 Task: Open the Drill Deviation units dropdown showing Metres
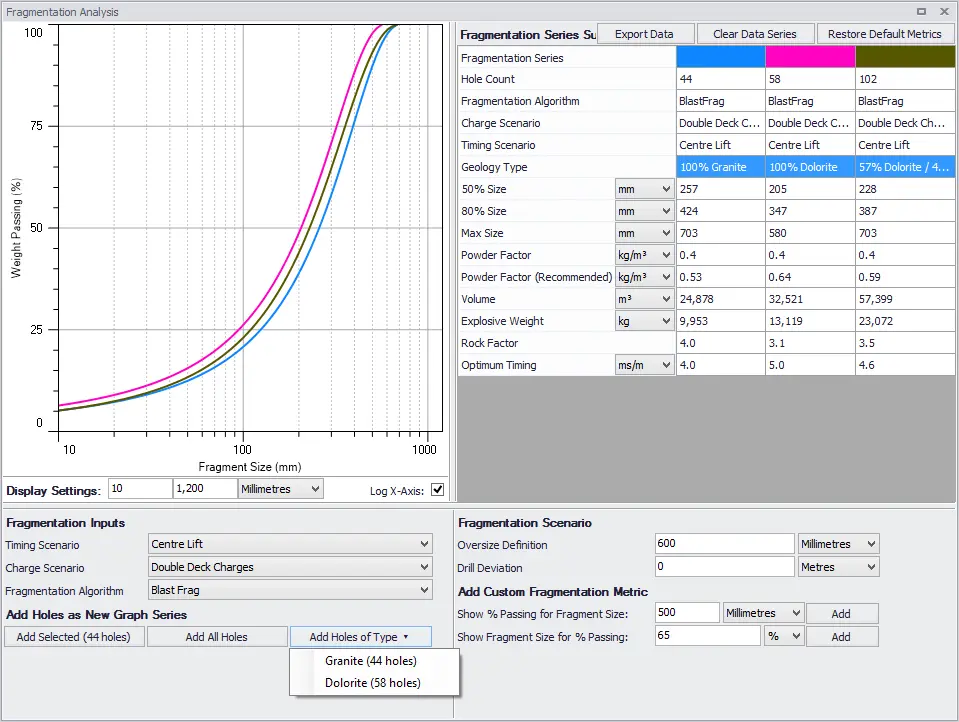point(837,566)
